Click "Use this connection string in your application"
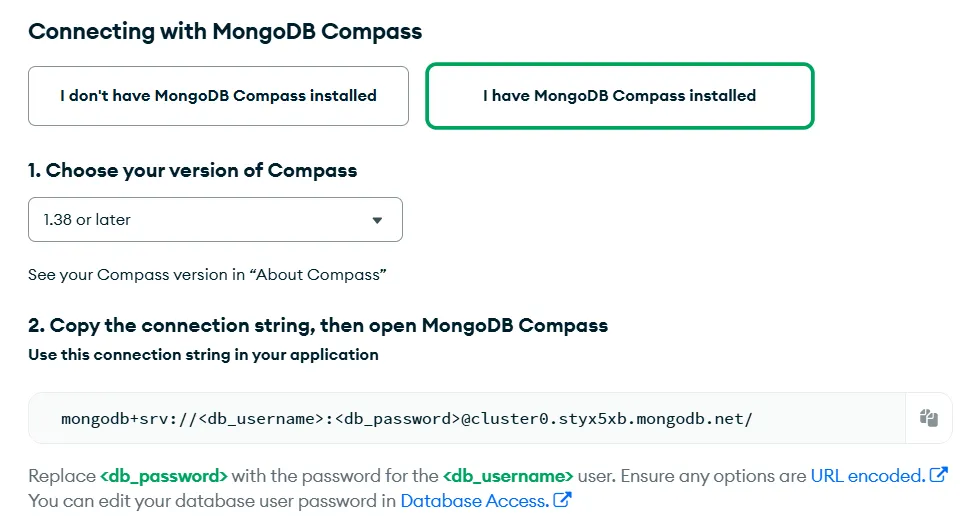The height and width of the screenshot is (527, 972). pyautogui.click(x=203, y=354)
